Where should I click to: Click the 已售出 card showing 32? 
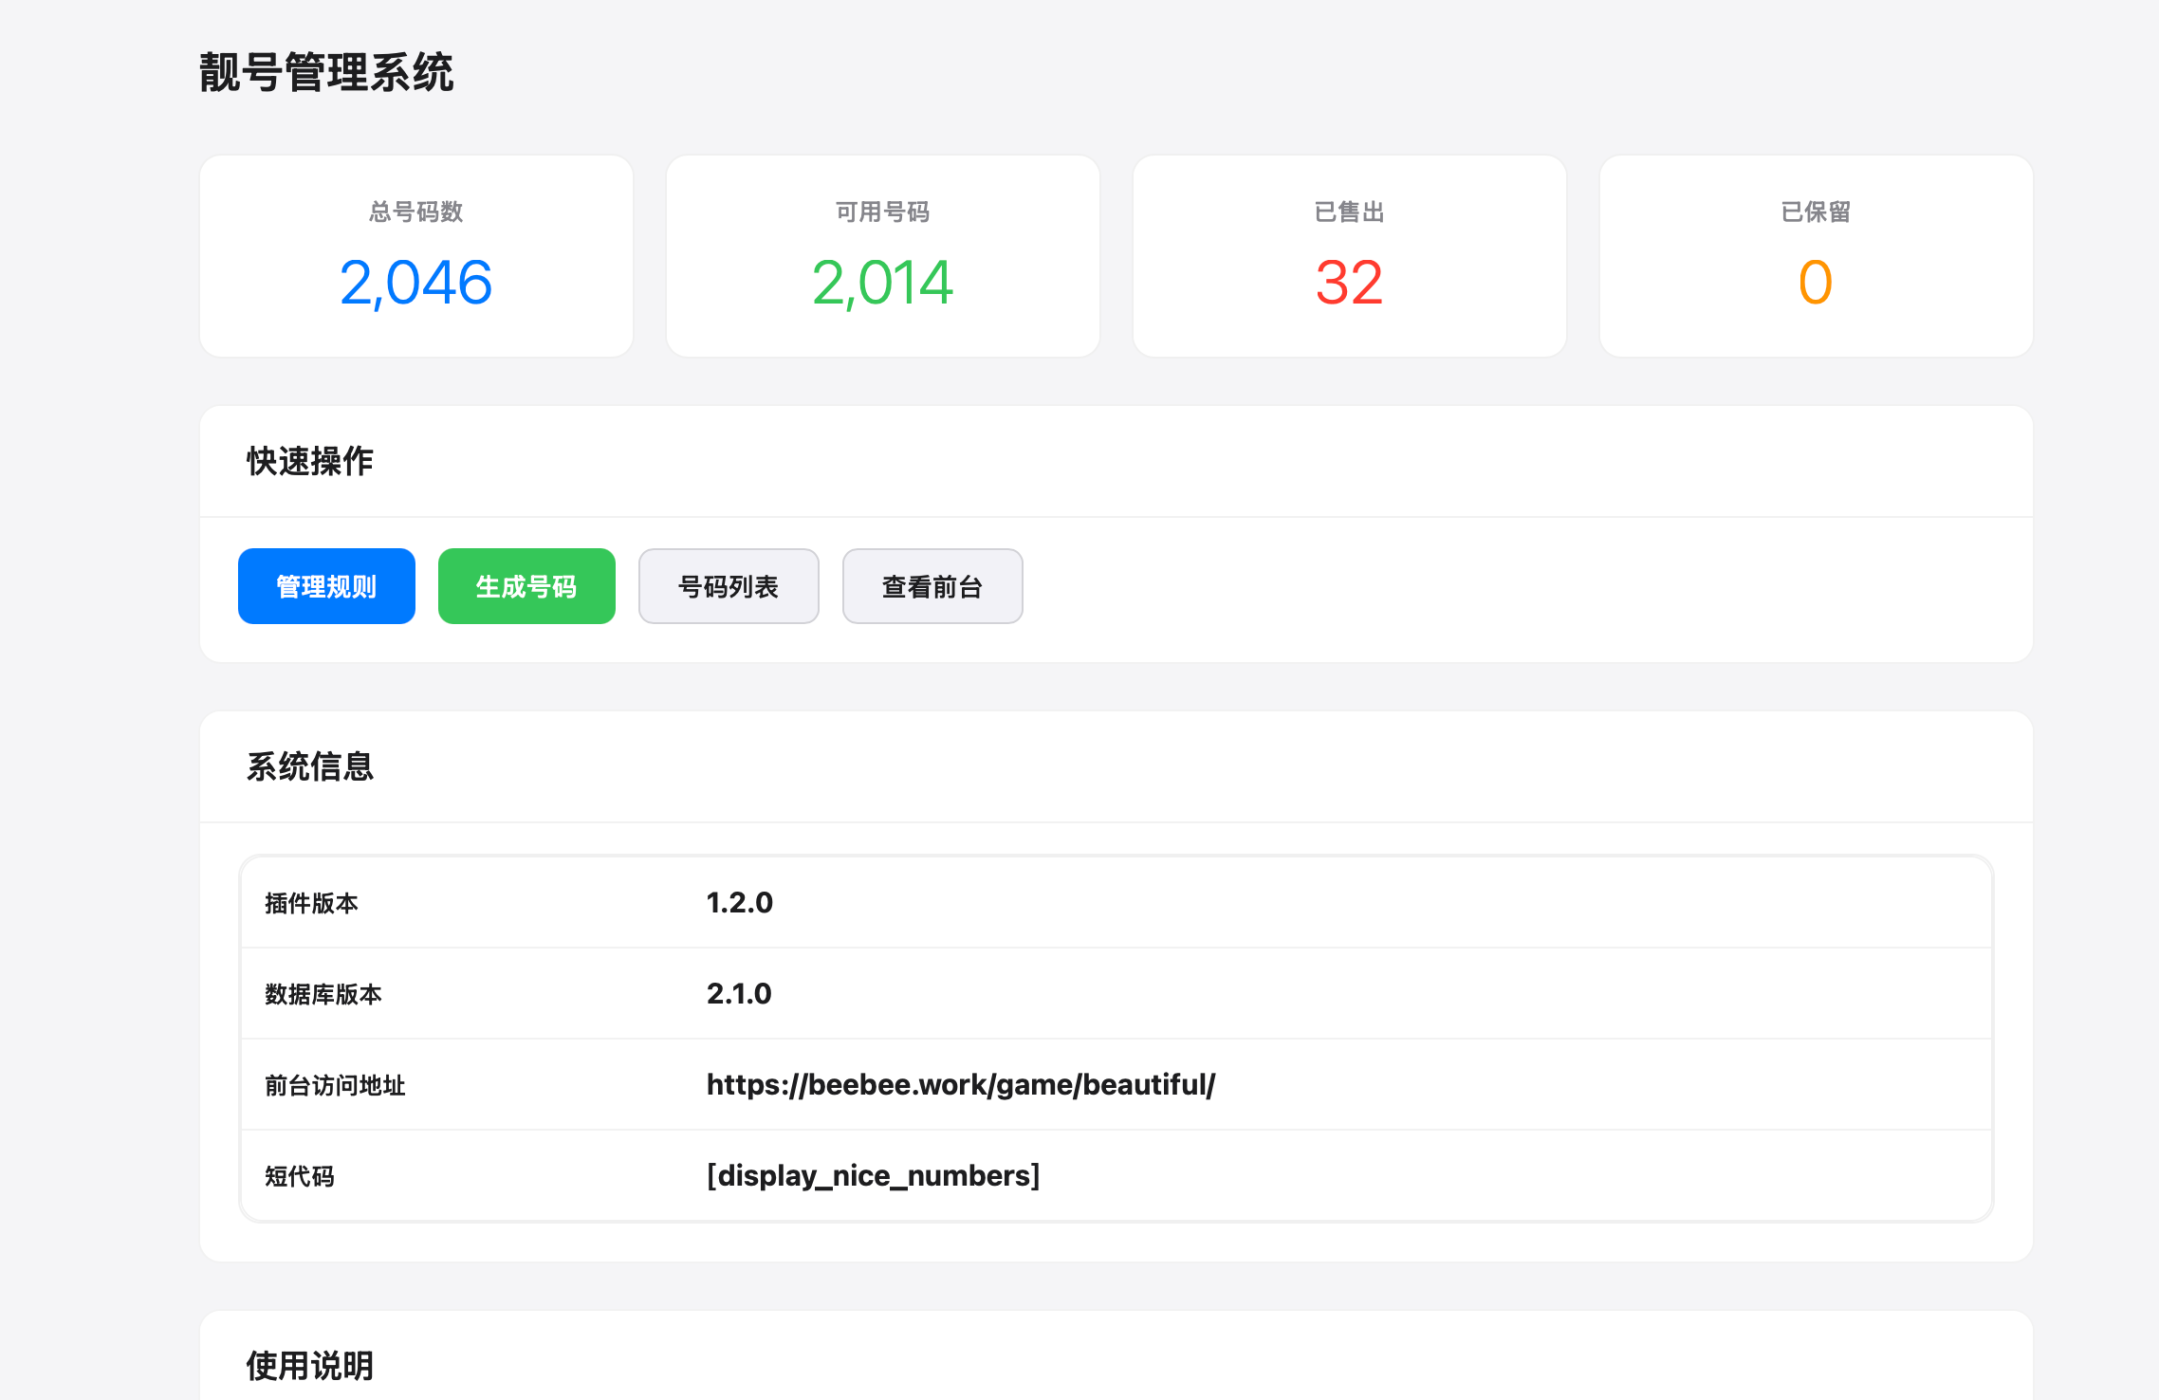pos(1349,256)
